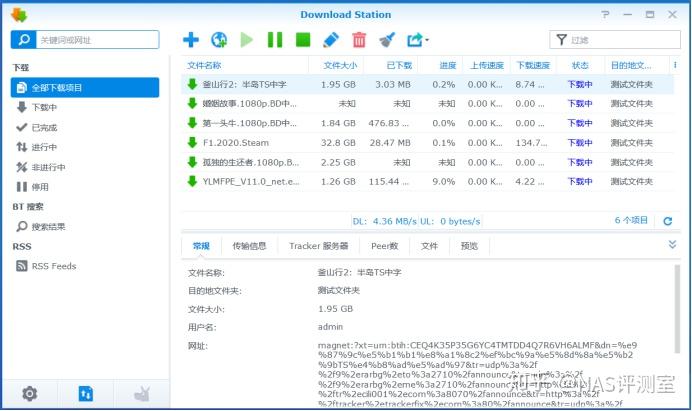Sort by 上传速度 column header
This screenshot has width=692, height=411.
click(487, 65)
